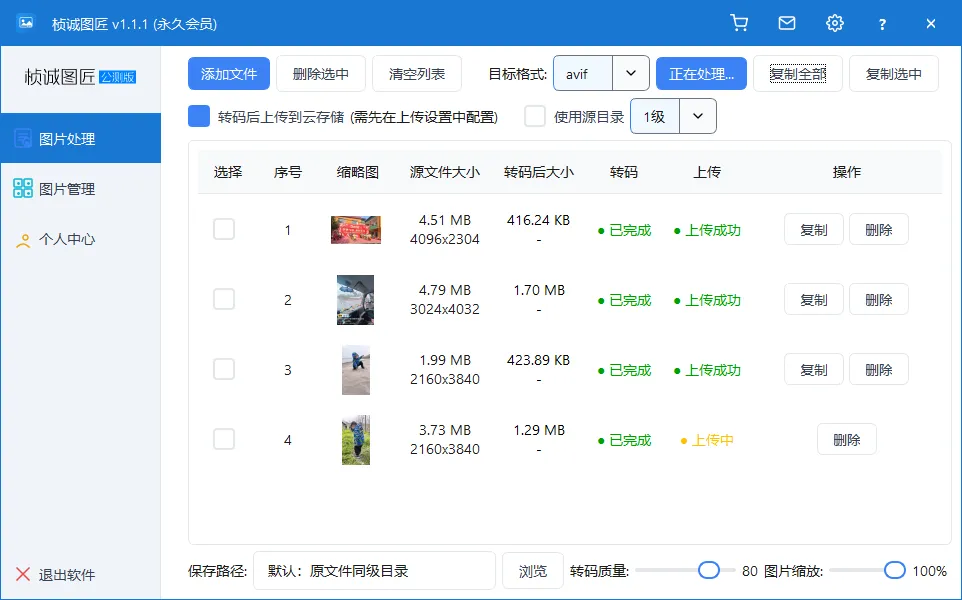Click the thumbnail of row 2
Screen dimensions: 962x600
coord(356,299)
